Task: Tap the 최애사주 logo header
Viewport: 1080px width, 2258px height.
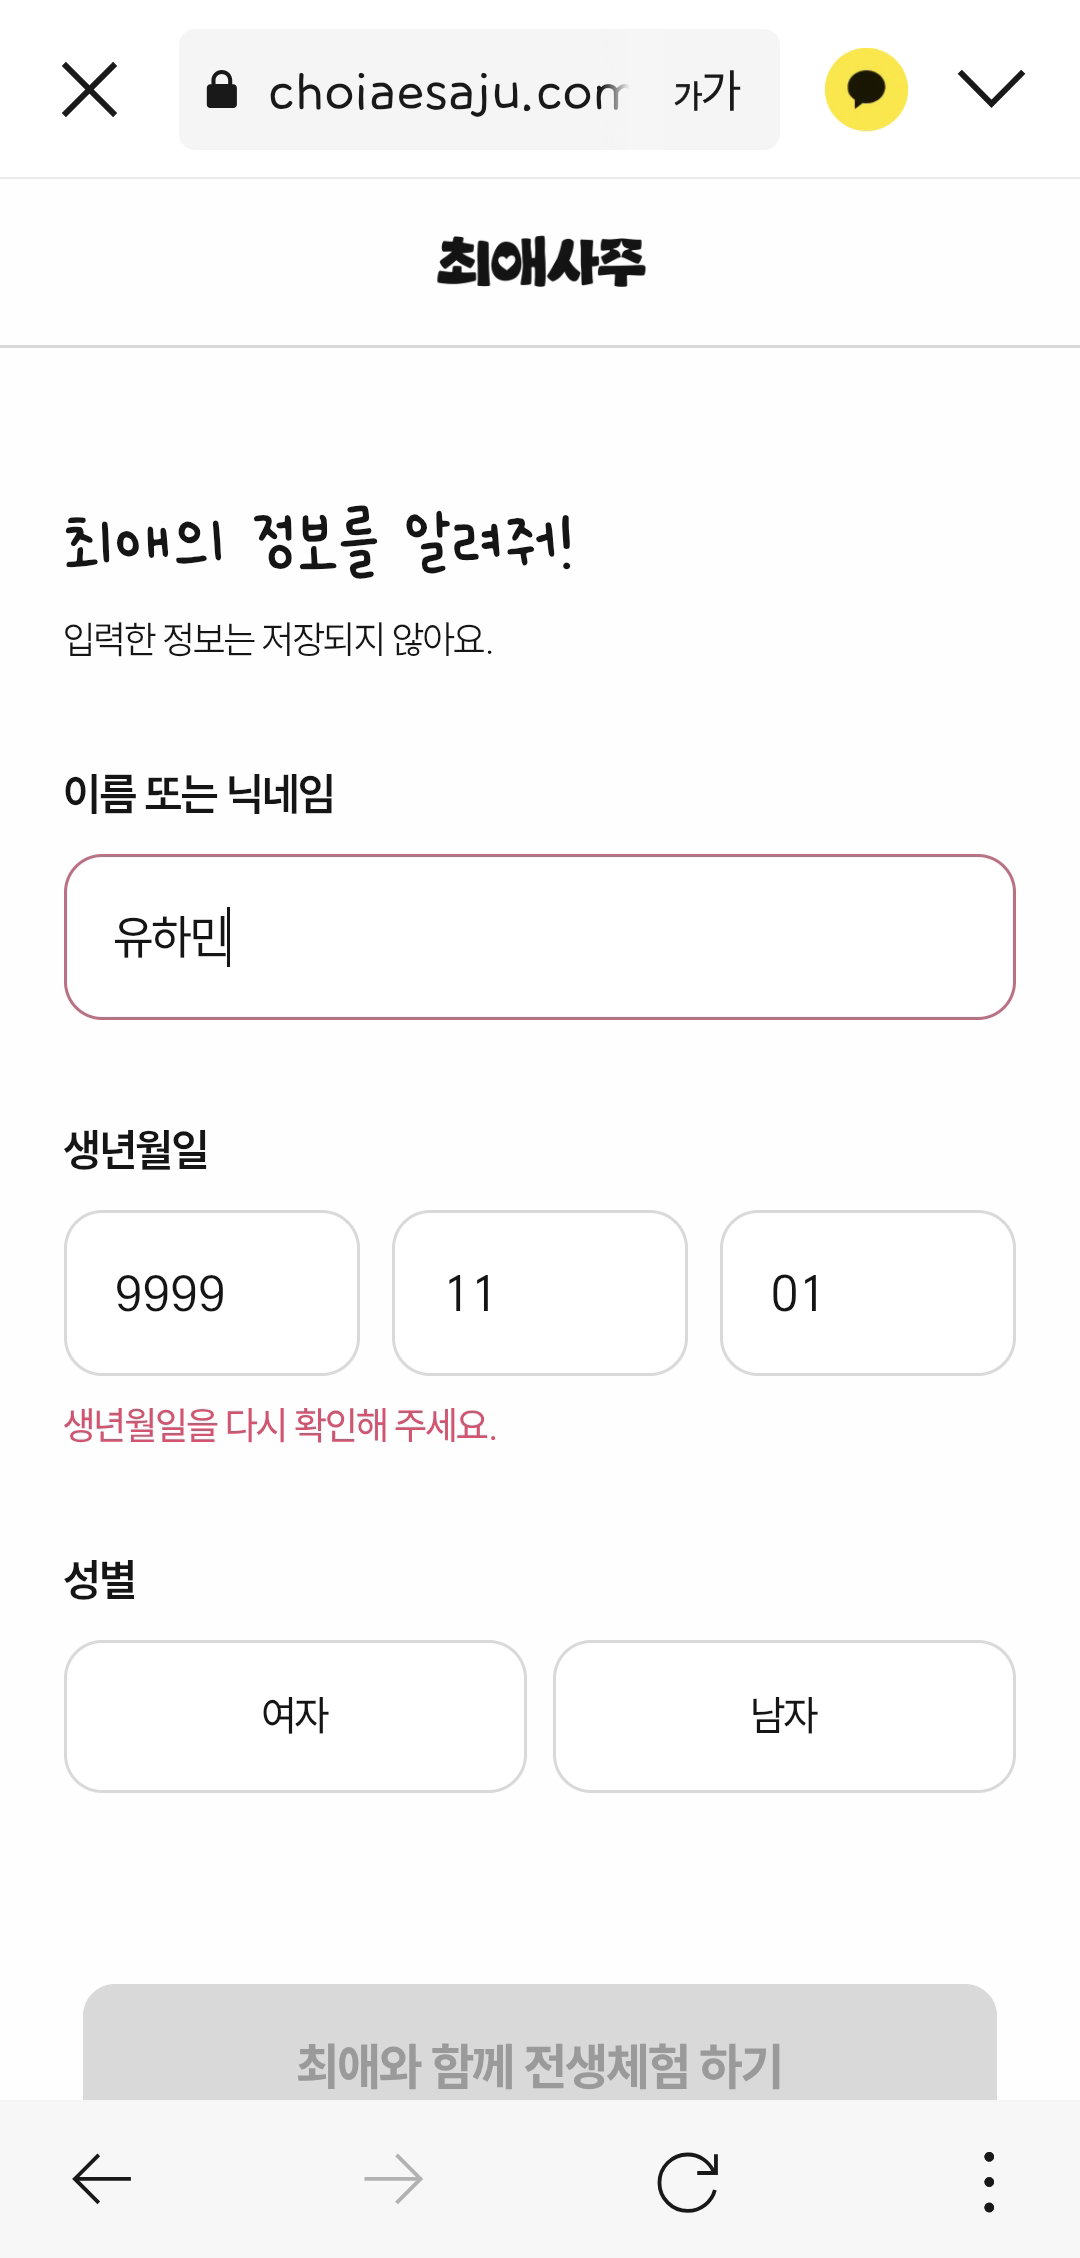Action: (541, 262)
